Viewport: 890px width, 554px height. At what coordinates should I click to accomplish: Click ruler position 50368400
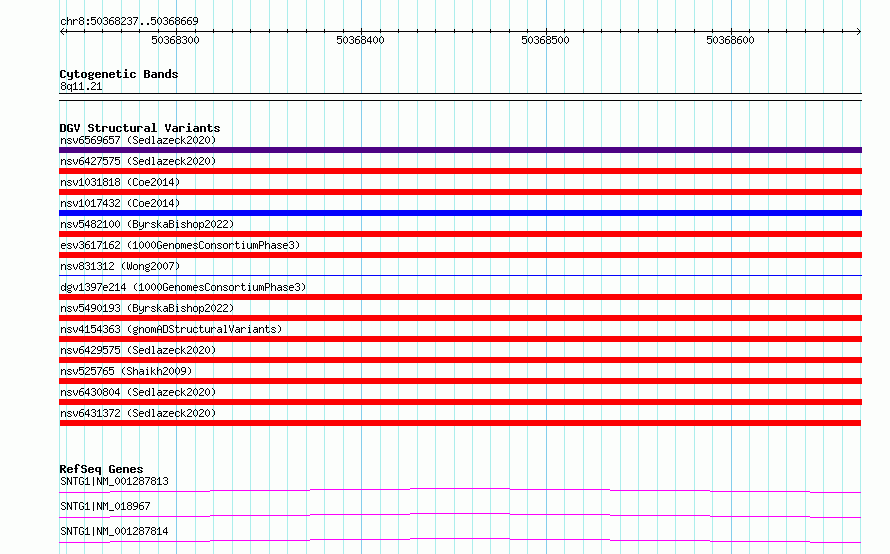tap(360, 40)
